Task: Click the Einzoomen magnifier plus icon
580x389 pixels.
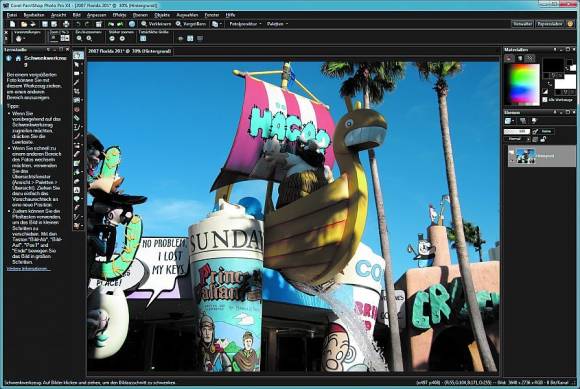Action: coord(89,38)
